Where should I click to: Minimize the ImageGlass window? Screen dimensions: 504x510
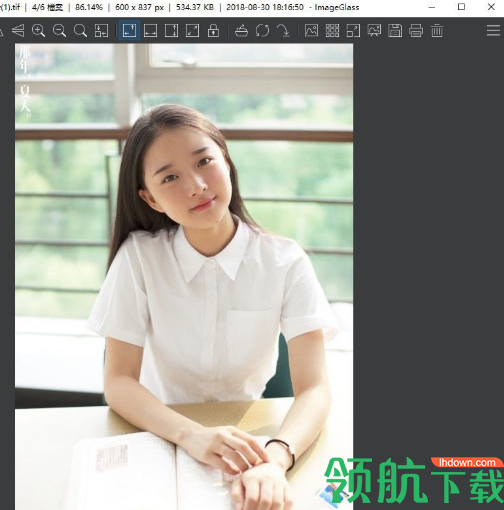click(432, 7)
